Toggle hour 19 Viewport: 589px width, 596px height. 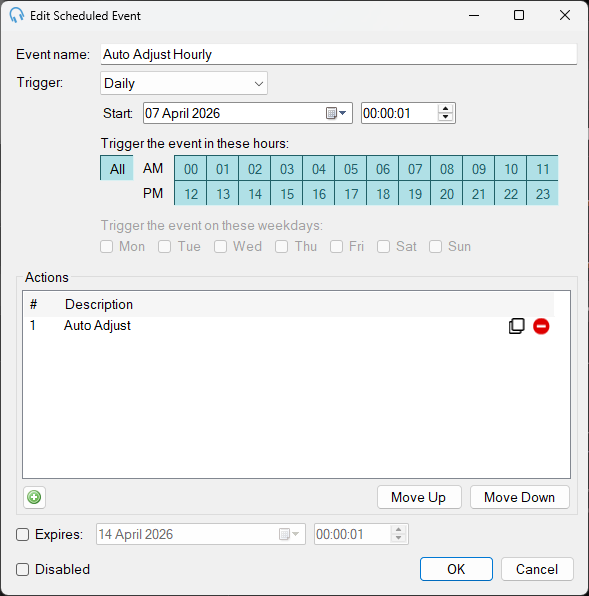[415, 193]
